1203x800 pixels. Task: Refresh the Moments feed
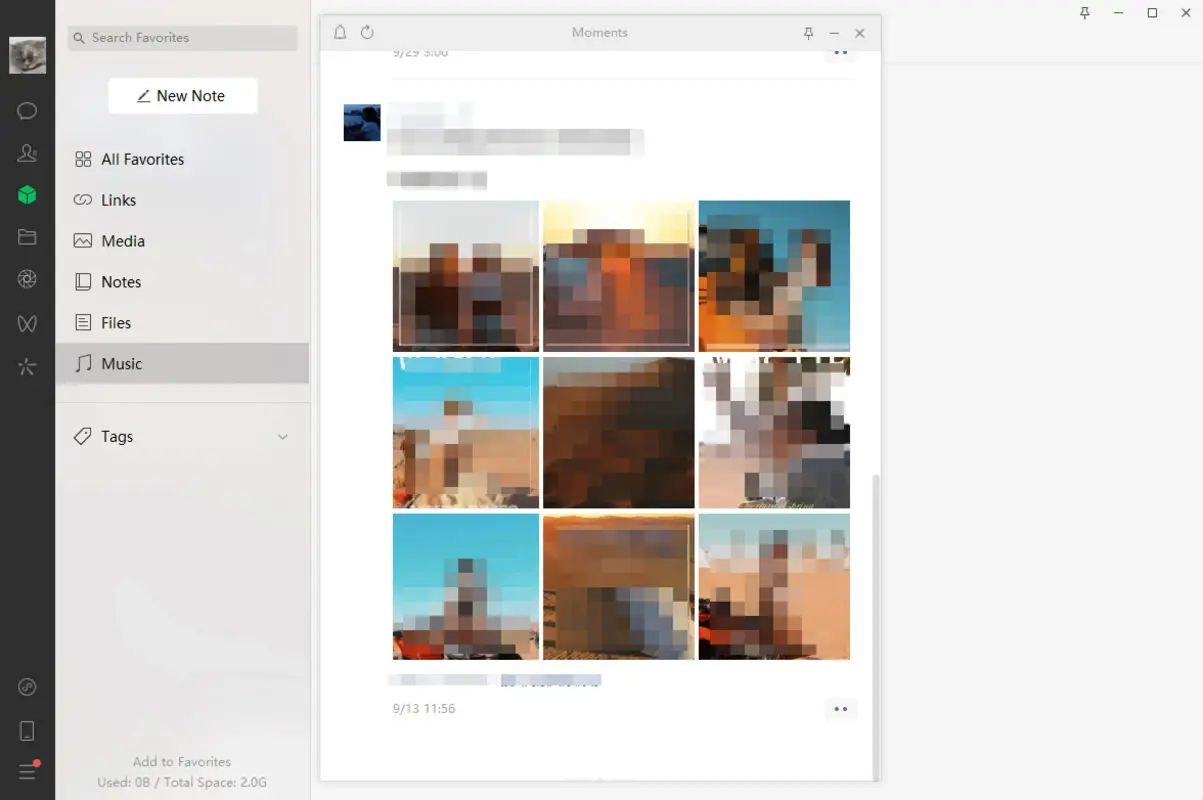coord(368,32)
